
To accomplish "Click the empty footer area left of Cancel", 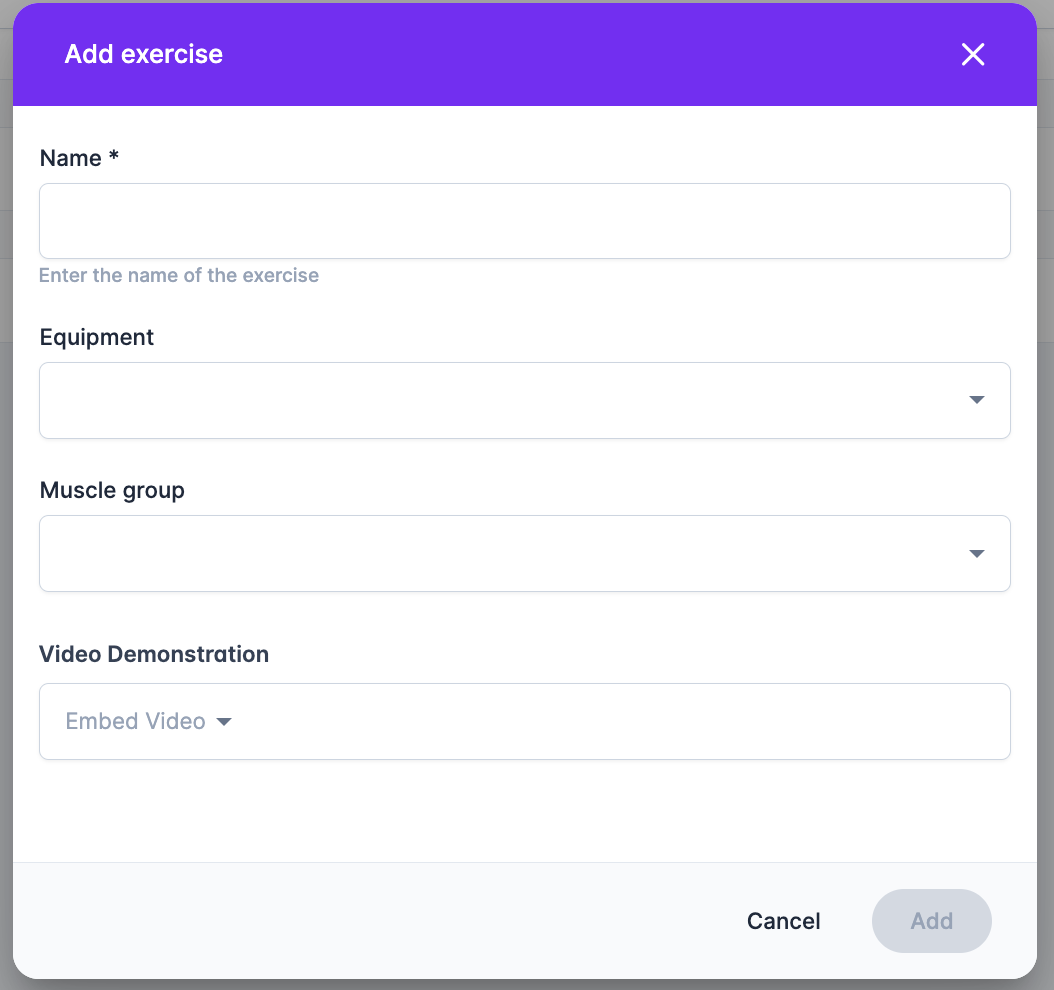I will click(376, 921).
